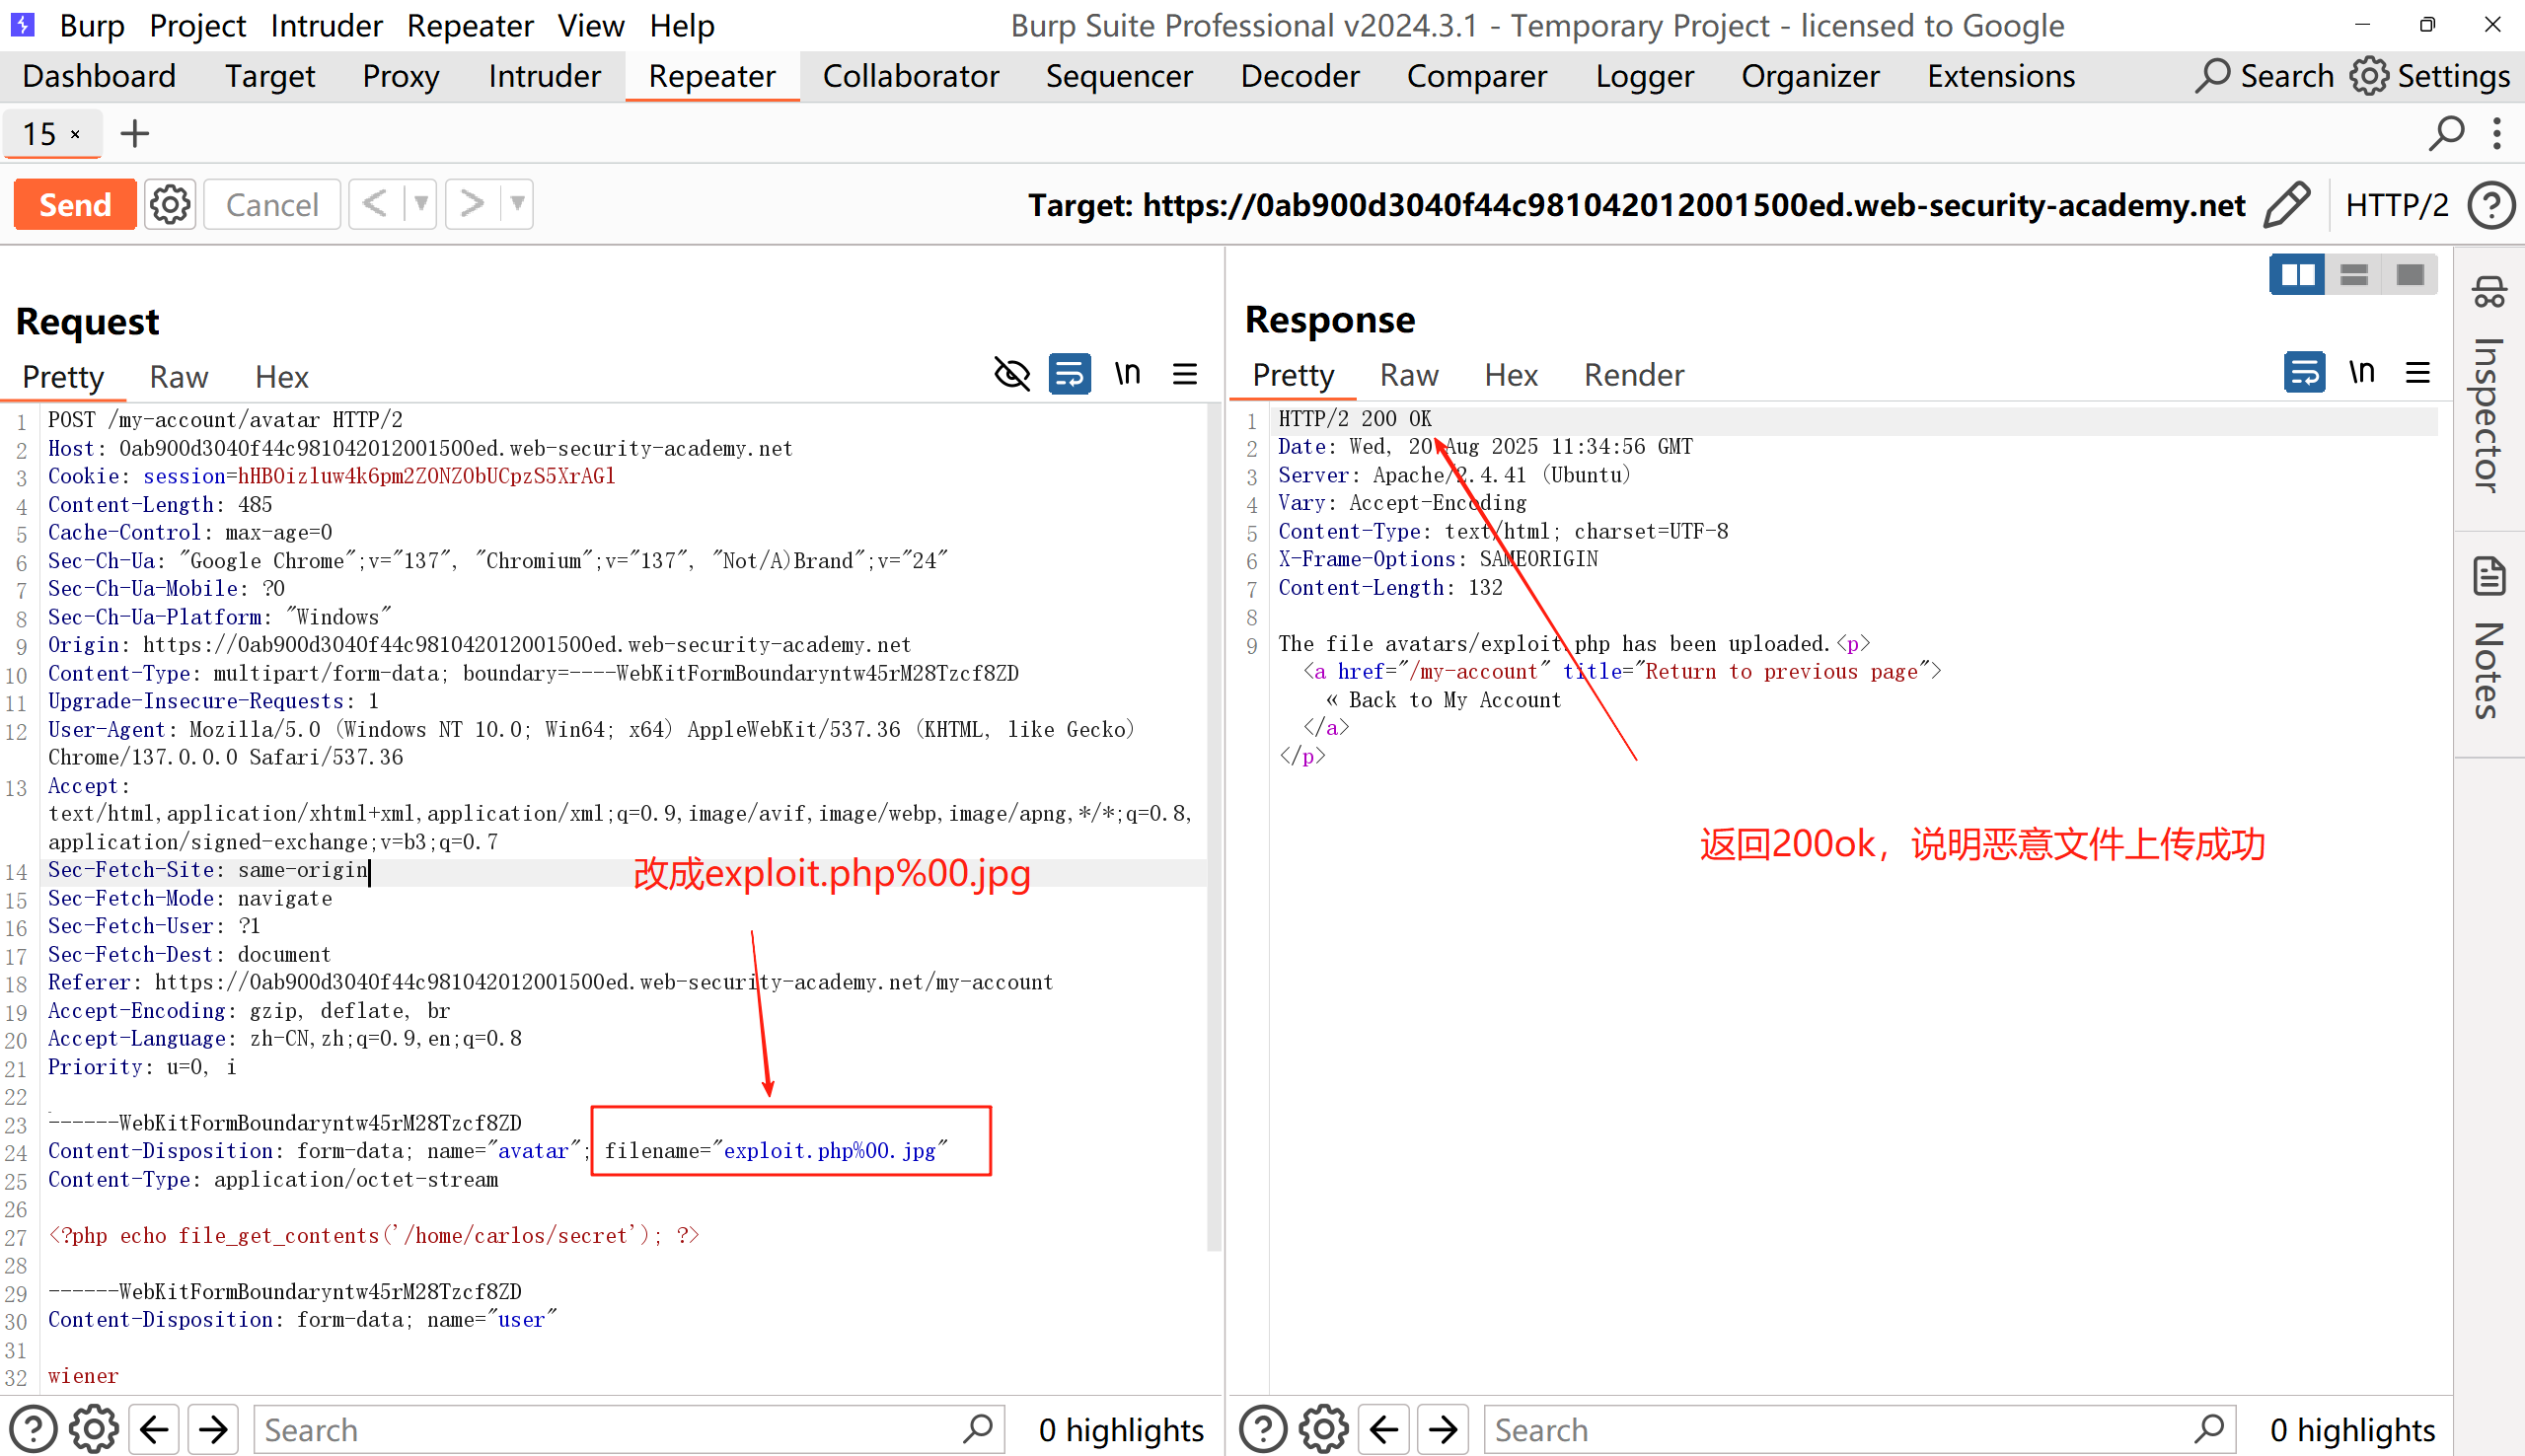Select top-bottom stacked layout icon

2353,274
